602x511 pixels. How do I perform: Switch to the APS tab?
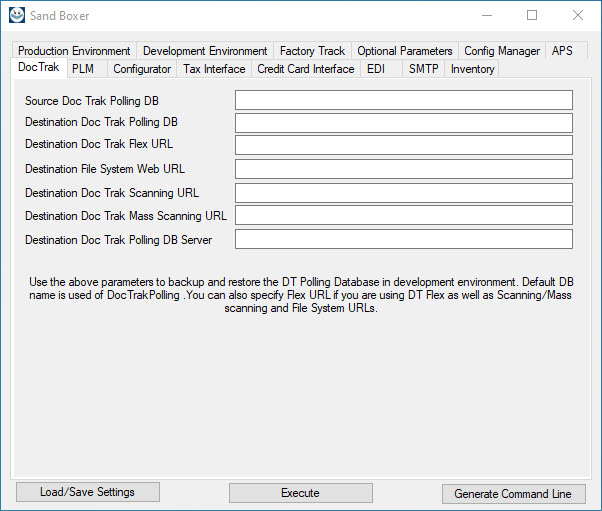[562, 51]
